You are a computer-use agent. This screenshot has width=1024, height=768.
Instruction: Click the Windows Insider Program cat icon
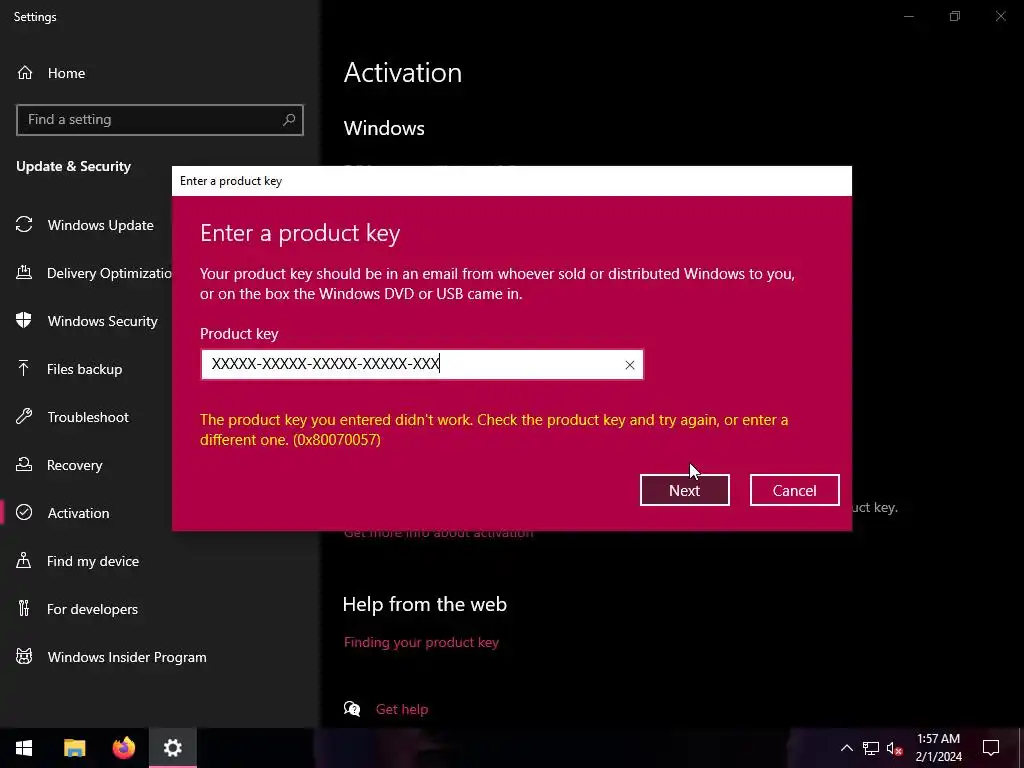point(24,656)
